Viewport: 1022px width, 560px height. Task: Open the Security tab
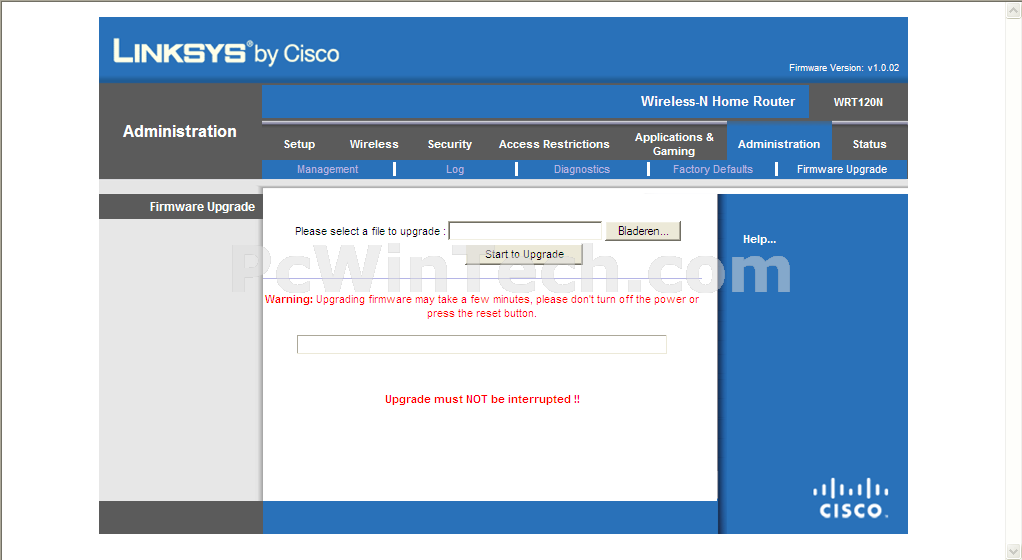[x=450, y=144]
